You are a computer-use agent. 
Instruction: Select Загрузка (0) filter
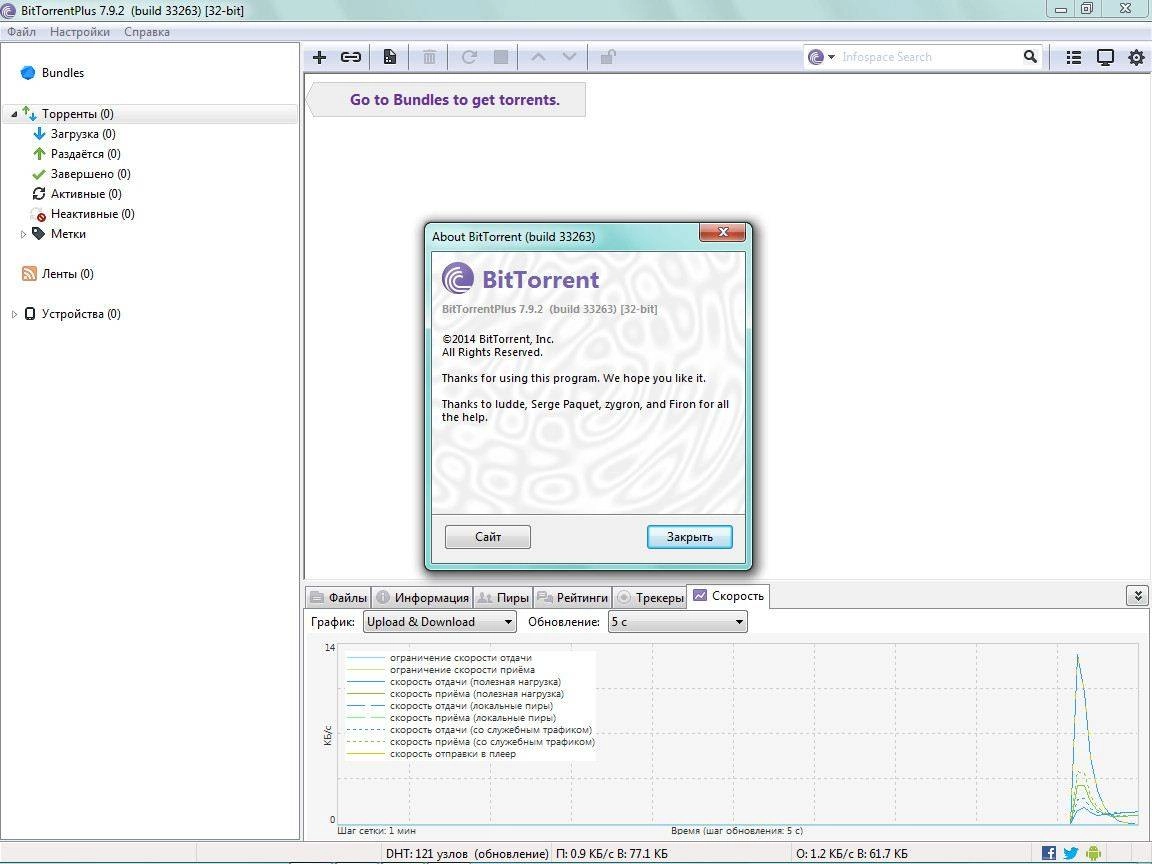(x=82, y=134)
